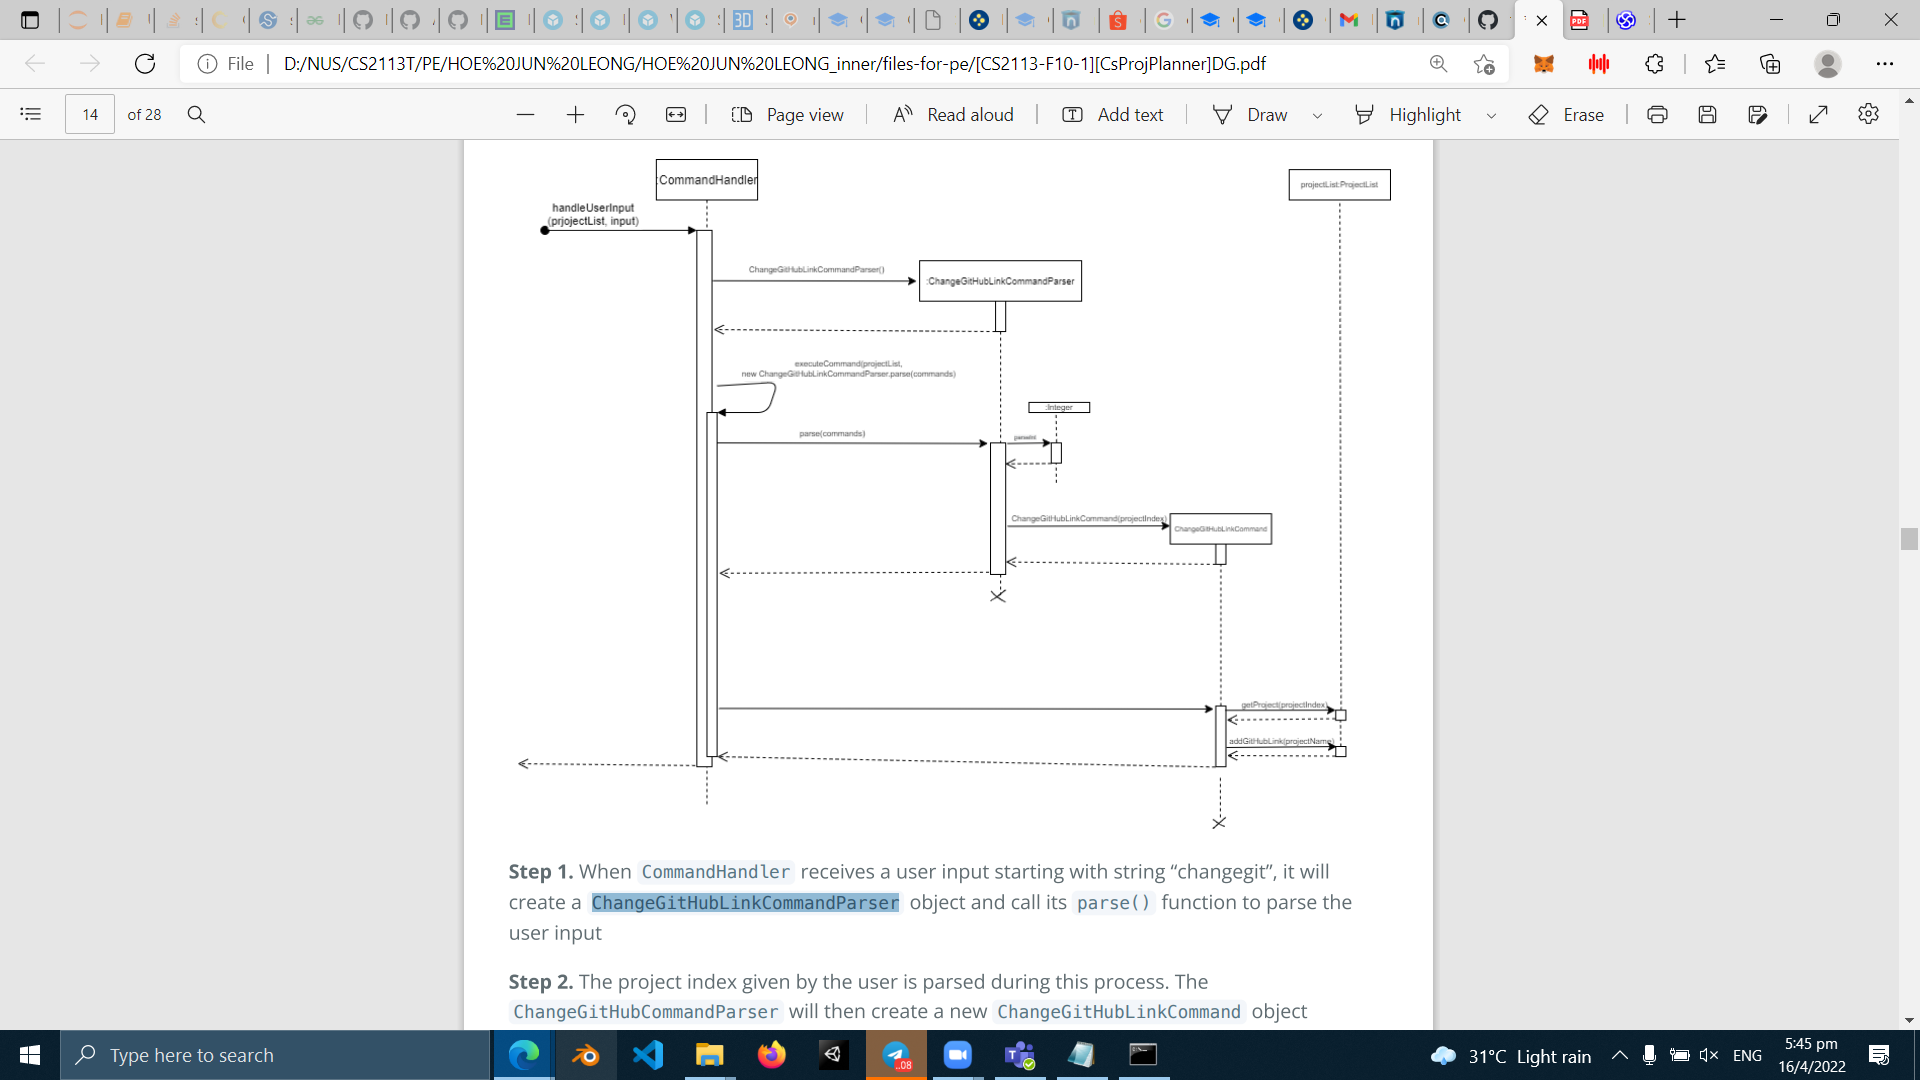The width and height of the screenshot is (1920, 1080).
Task: Toggle the Highlight tool
Action: point(1408,114)
